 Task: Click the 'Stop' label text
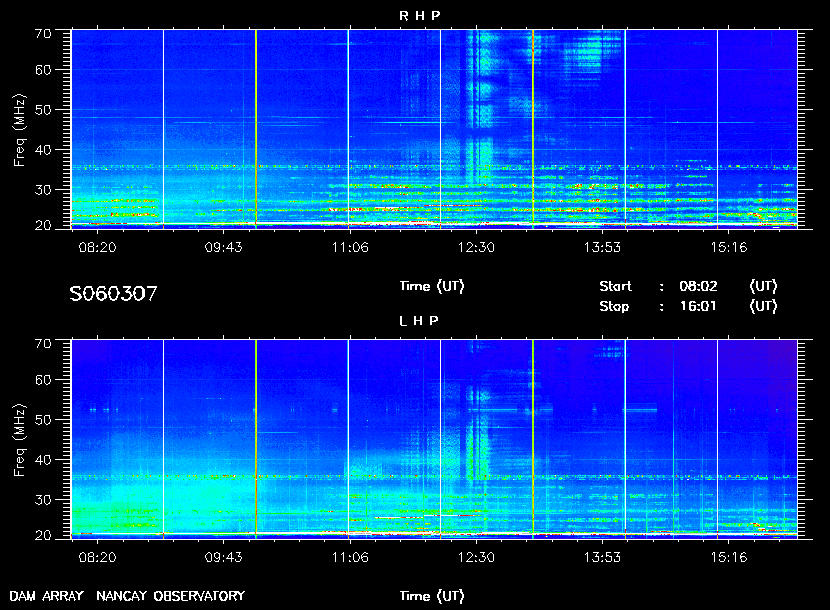click(x=614, y=307)
